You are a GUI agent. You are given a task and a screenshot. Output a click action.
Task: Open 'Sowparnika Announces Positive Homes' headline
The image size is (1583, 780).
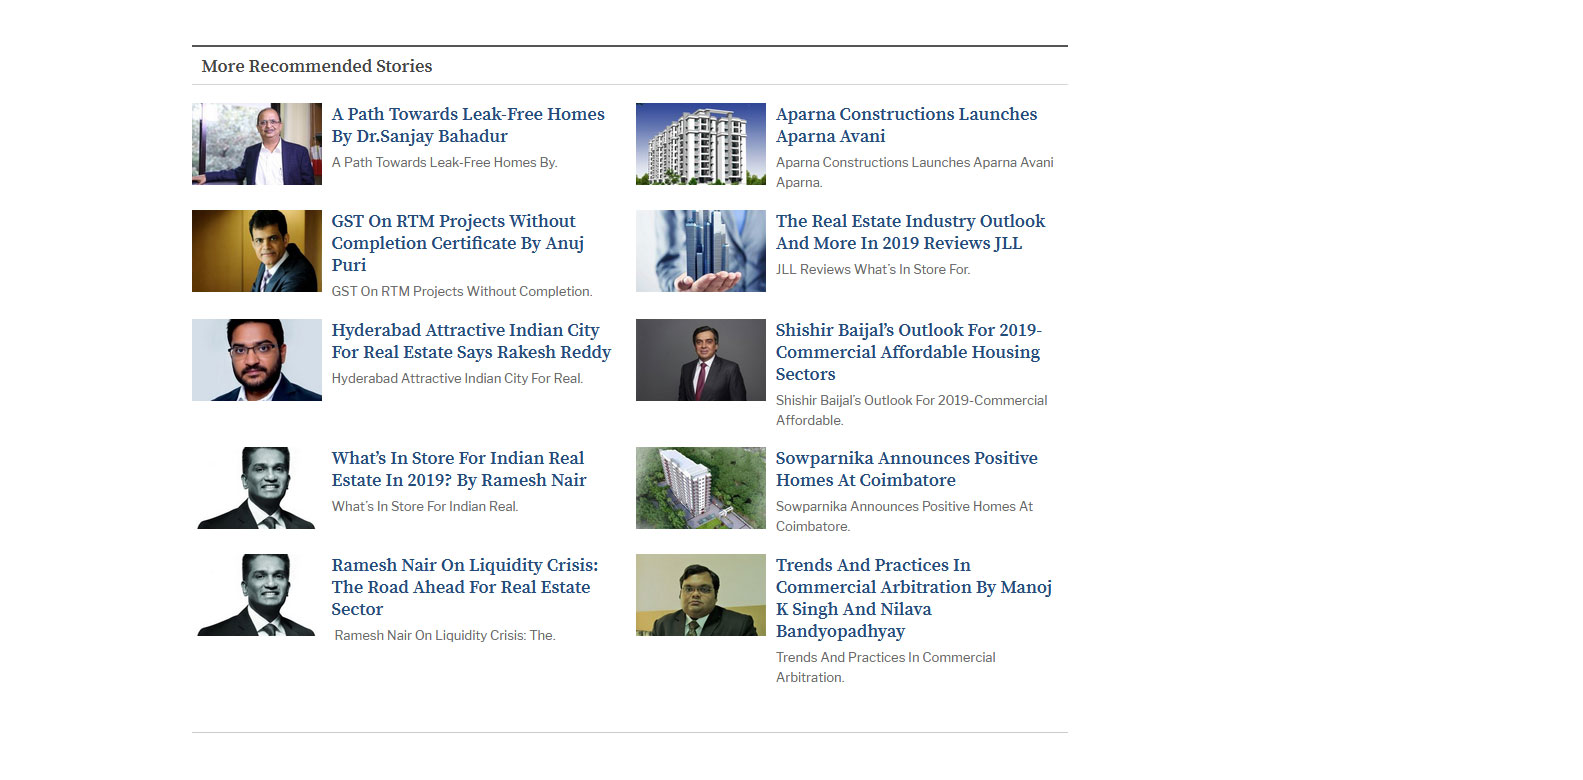906,469
